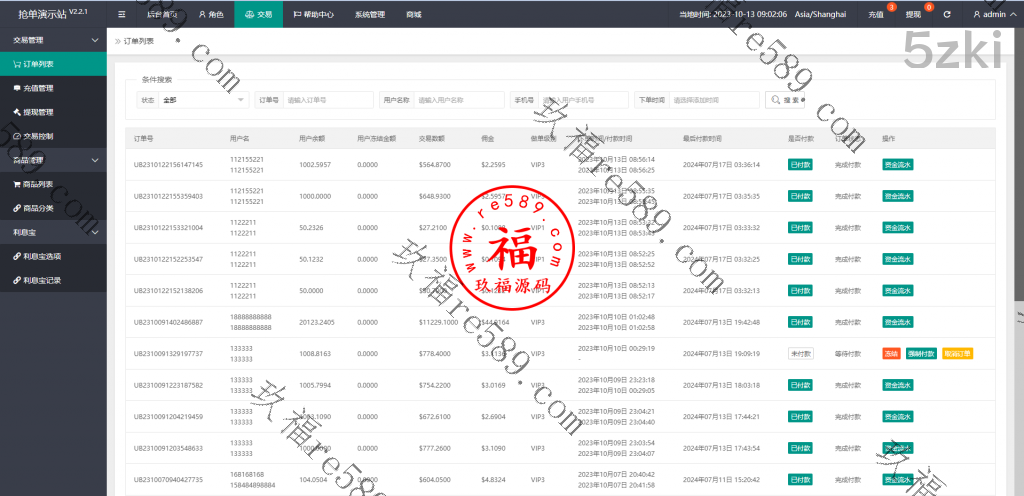Switch to the 角色 top menu
The image size is (1024, 496).
(x=211, y=15)
